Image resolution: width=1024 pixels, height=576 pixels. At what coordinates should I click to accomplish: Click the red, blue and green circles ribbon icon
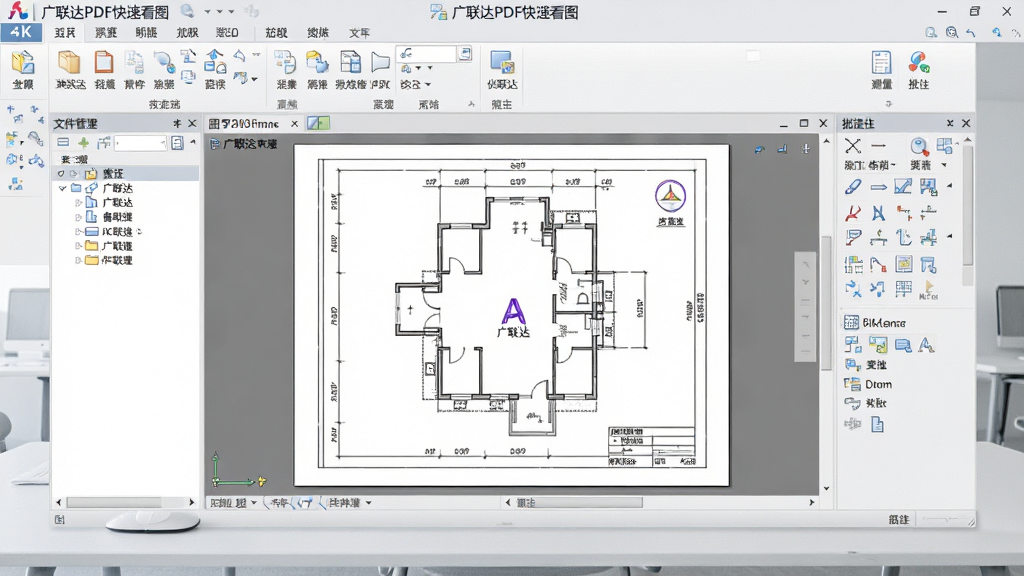[918, 63]
